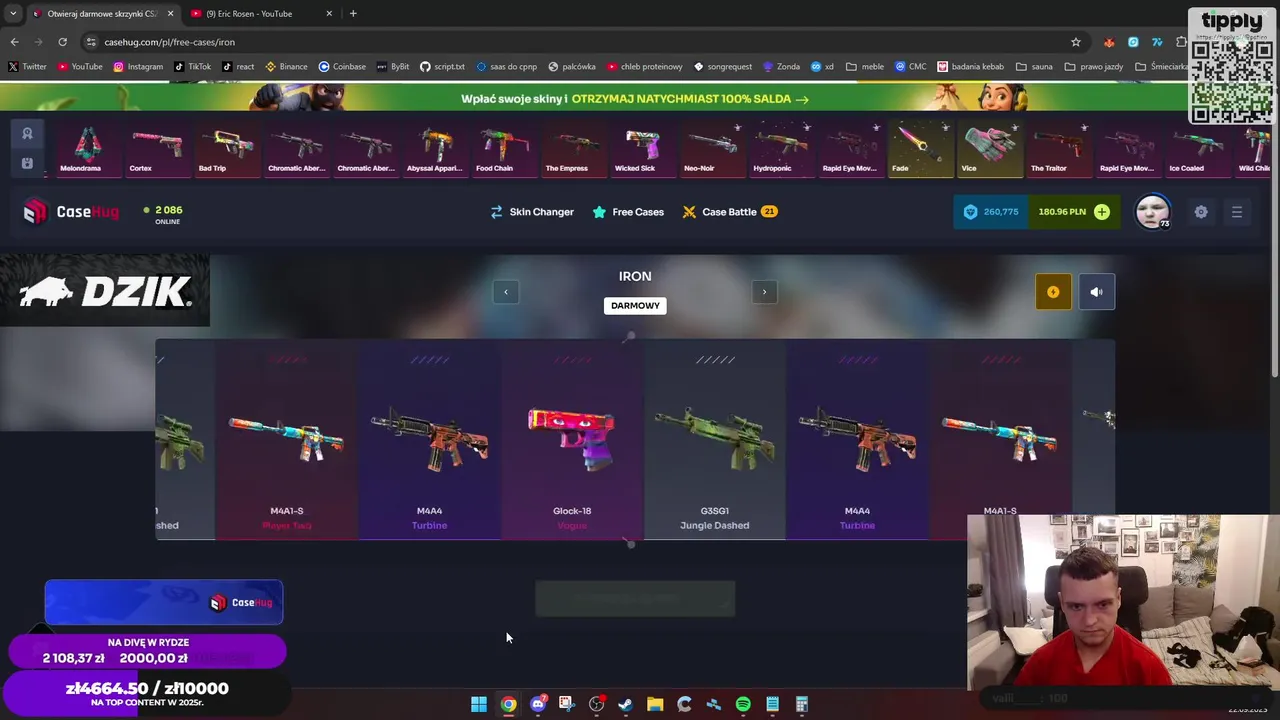Open the tab search dropdown
This screenshot has width=1280, height=720.
[13, 14]
